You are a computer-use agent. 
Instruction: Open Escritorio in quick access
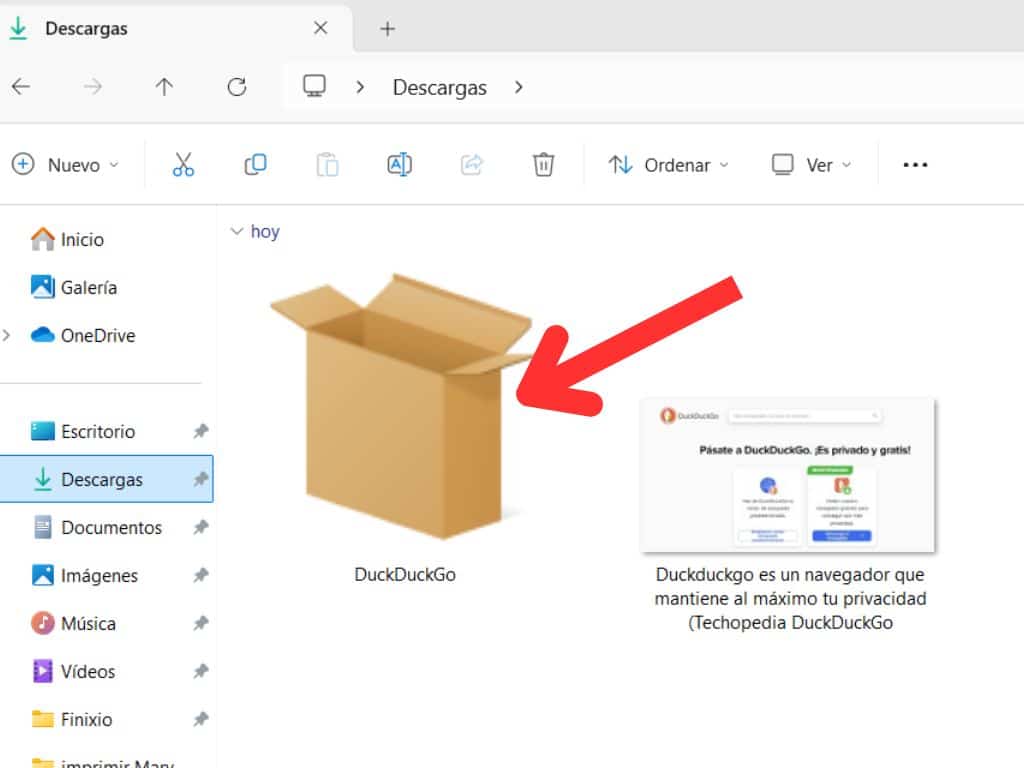click(83, 432)
